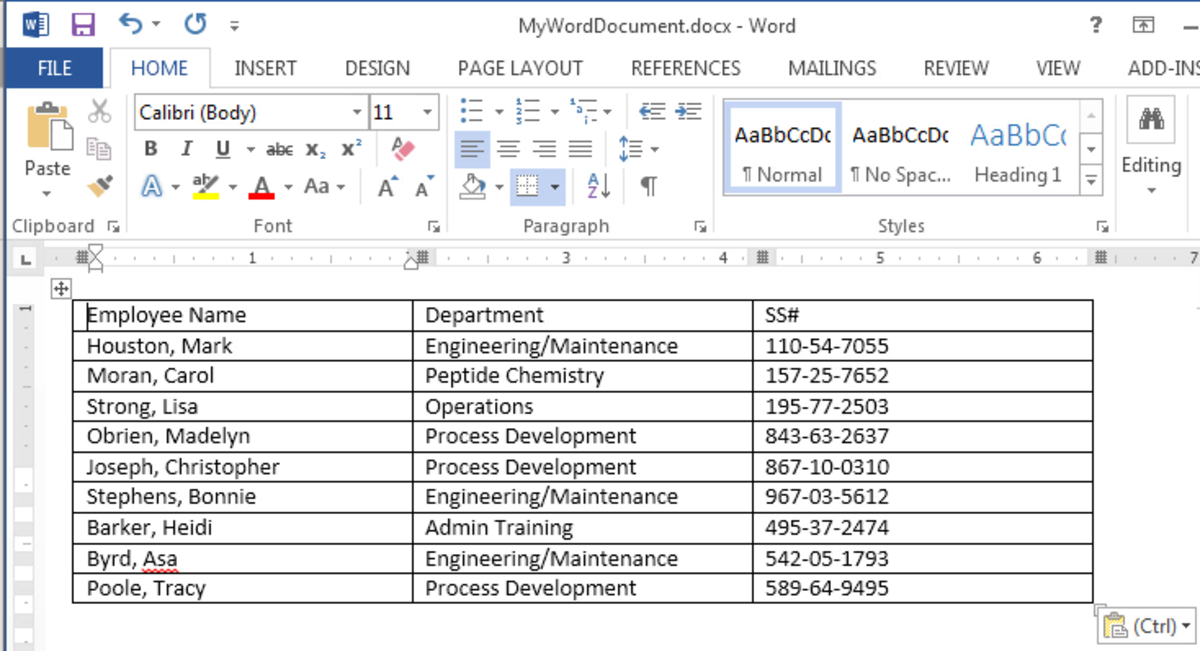Enable center text alignment
The height and width of the screenshot is (651, 1200).
coord(508,148)
